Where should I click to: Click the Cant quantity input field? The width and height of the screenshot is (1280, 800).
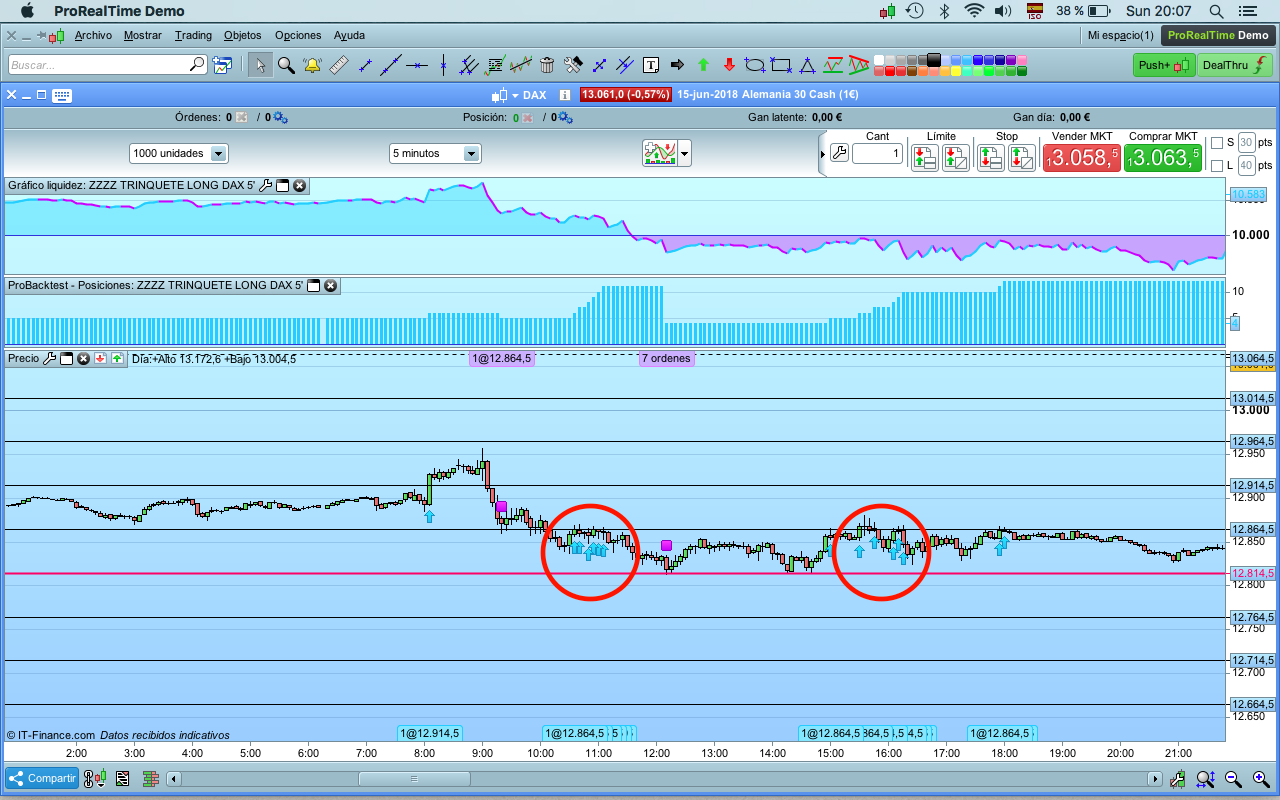coord(877,154)
